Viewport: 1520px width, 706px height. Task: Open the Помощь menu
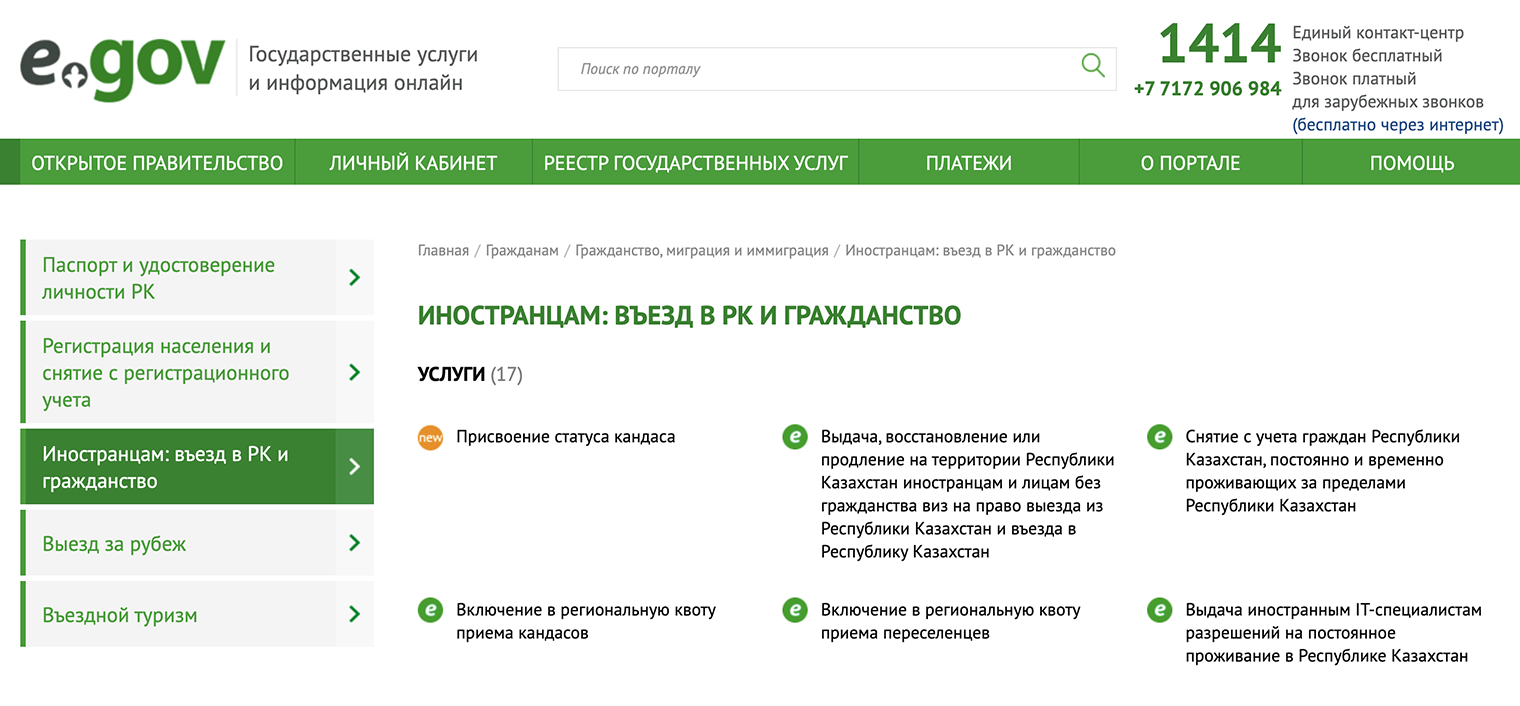(1411, 163)
